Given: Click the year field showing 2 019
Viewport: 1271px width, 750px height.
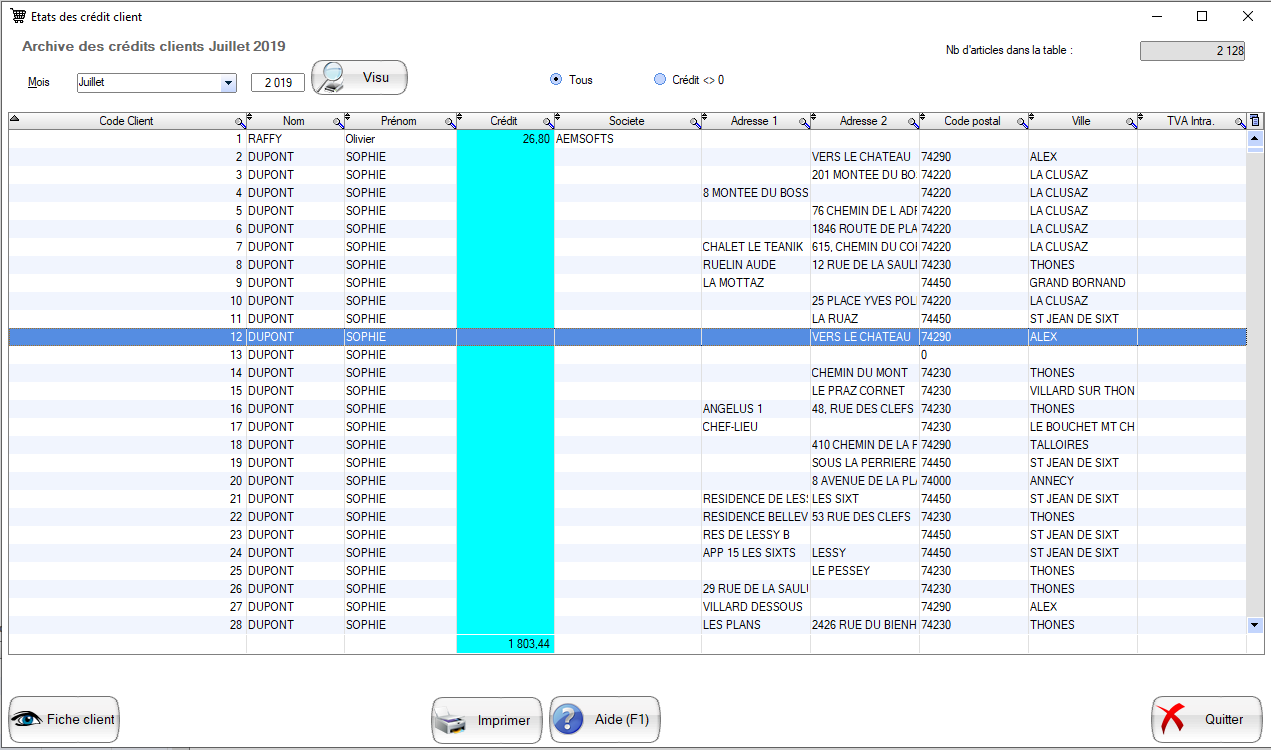Looking at the screenshot, I should click(x=278, y=83).
